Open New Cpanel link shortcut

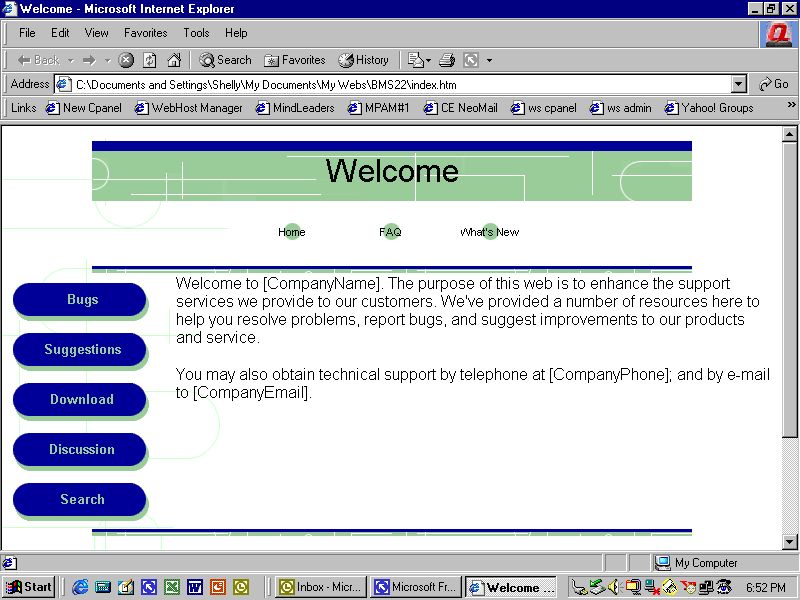(x=84, y=108)
